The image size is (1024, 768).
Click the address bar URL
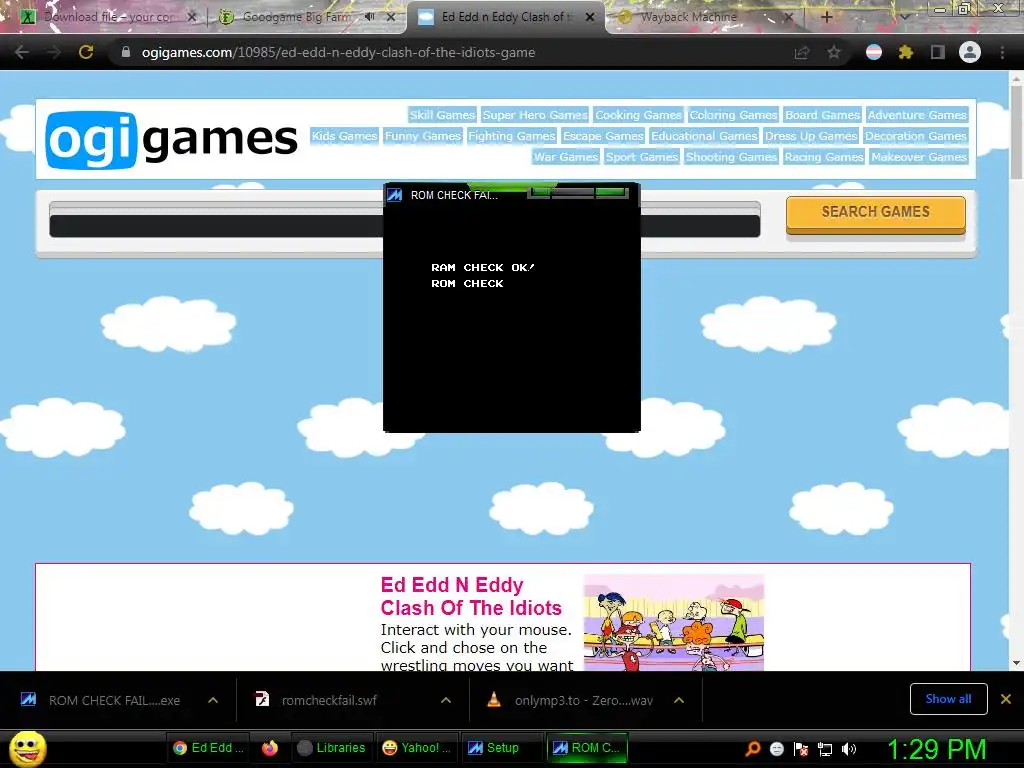pyautogui.click(x=338, y=52)
